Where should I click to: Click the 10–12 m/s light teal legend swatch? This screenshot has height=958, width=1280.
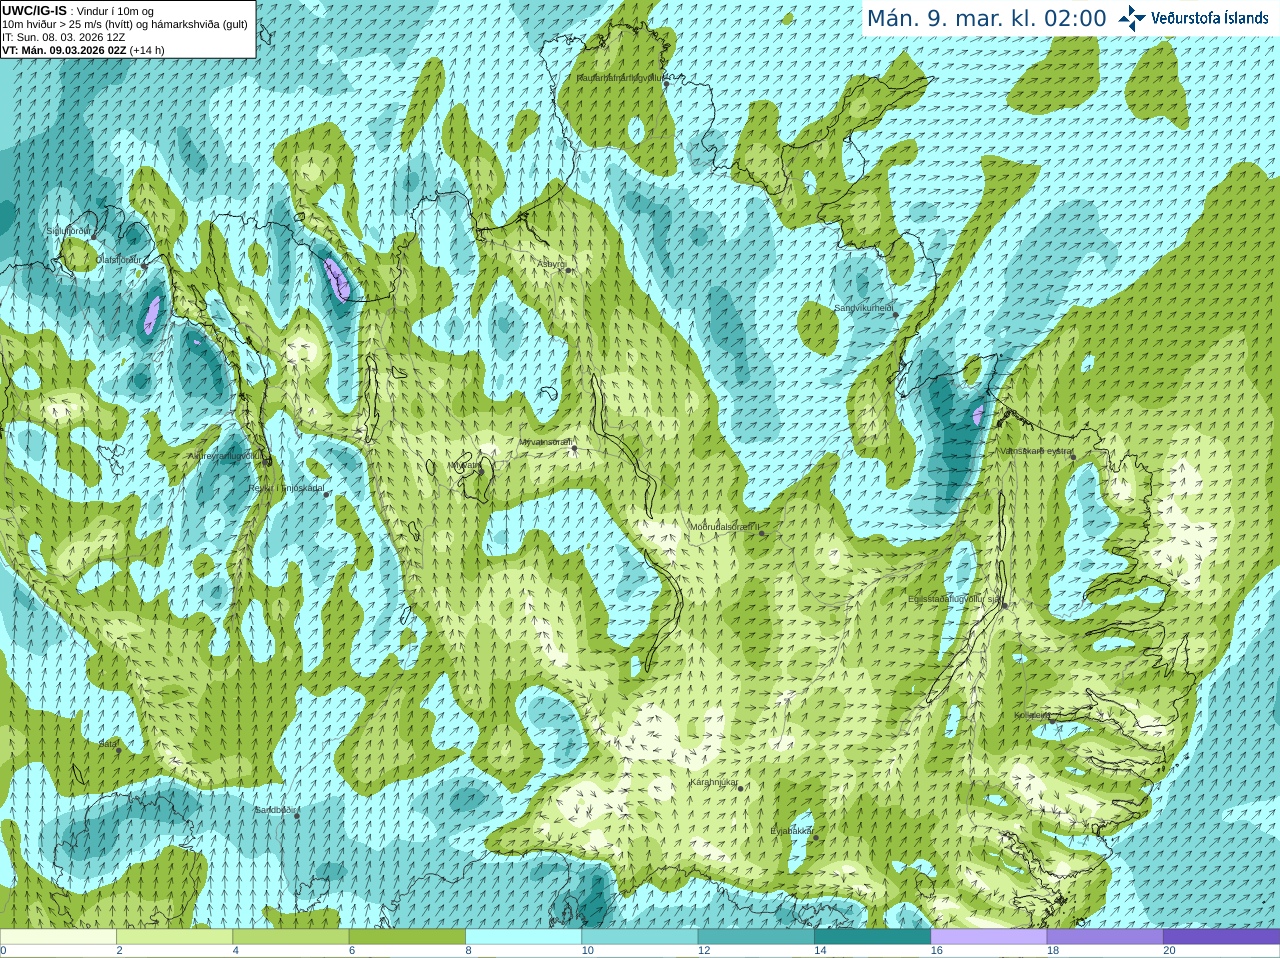coord(639,937)
